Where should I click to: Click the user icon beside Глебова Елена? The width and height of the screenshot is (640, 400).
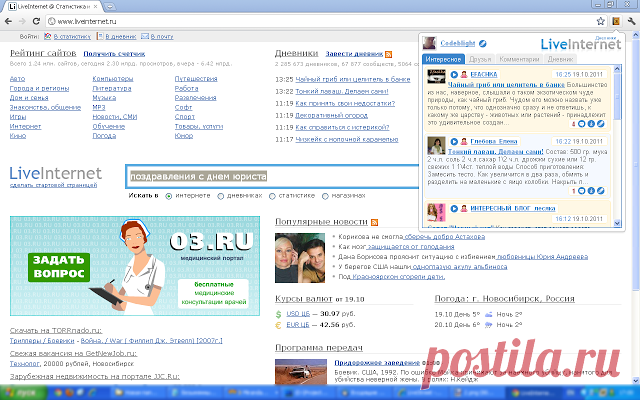[x=464, y=141]
